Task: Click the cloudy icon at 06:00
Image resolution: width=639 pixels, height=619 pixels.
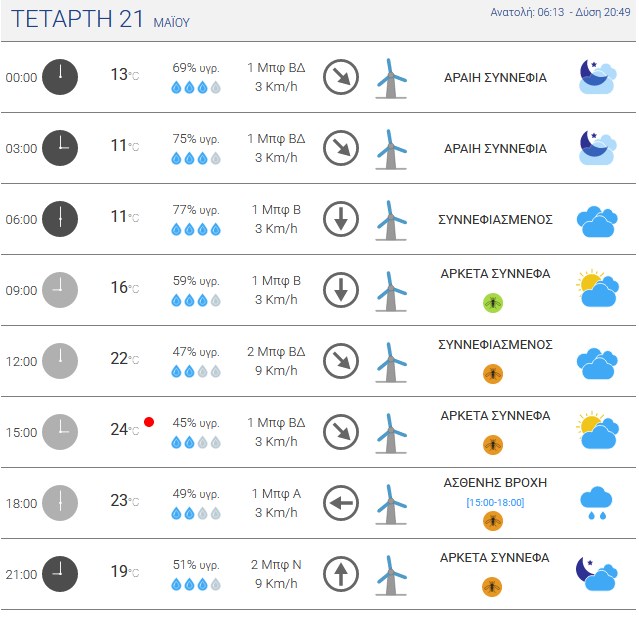Action: [x=597, y=221]
